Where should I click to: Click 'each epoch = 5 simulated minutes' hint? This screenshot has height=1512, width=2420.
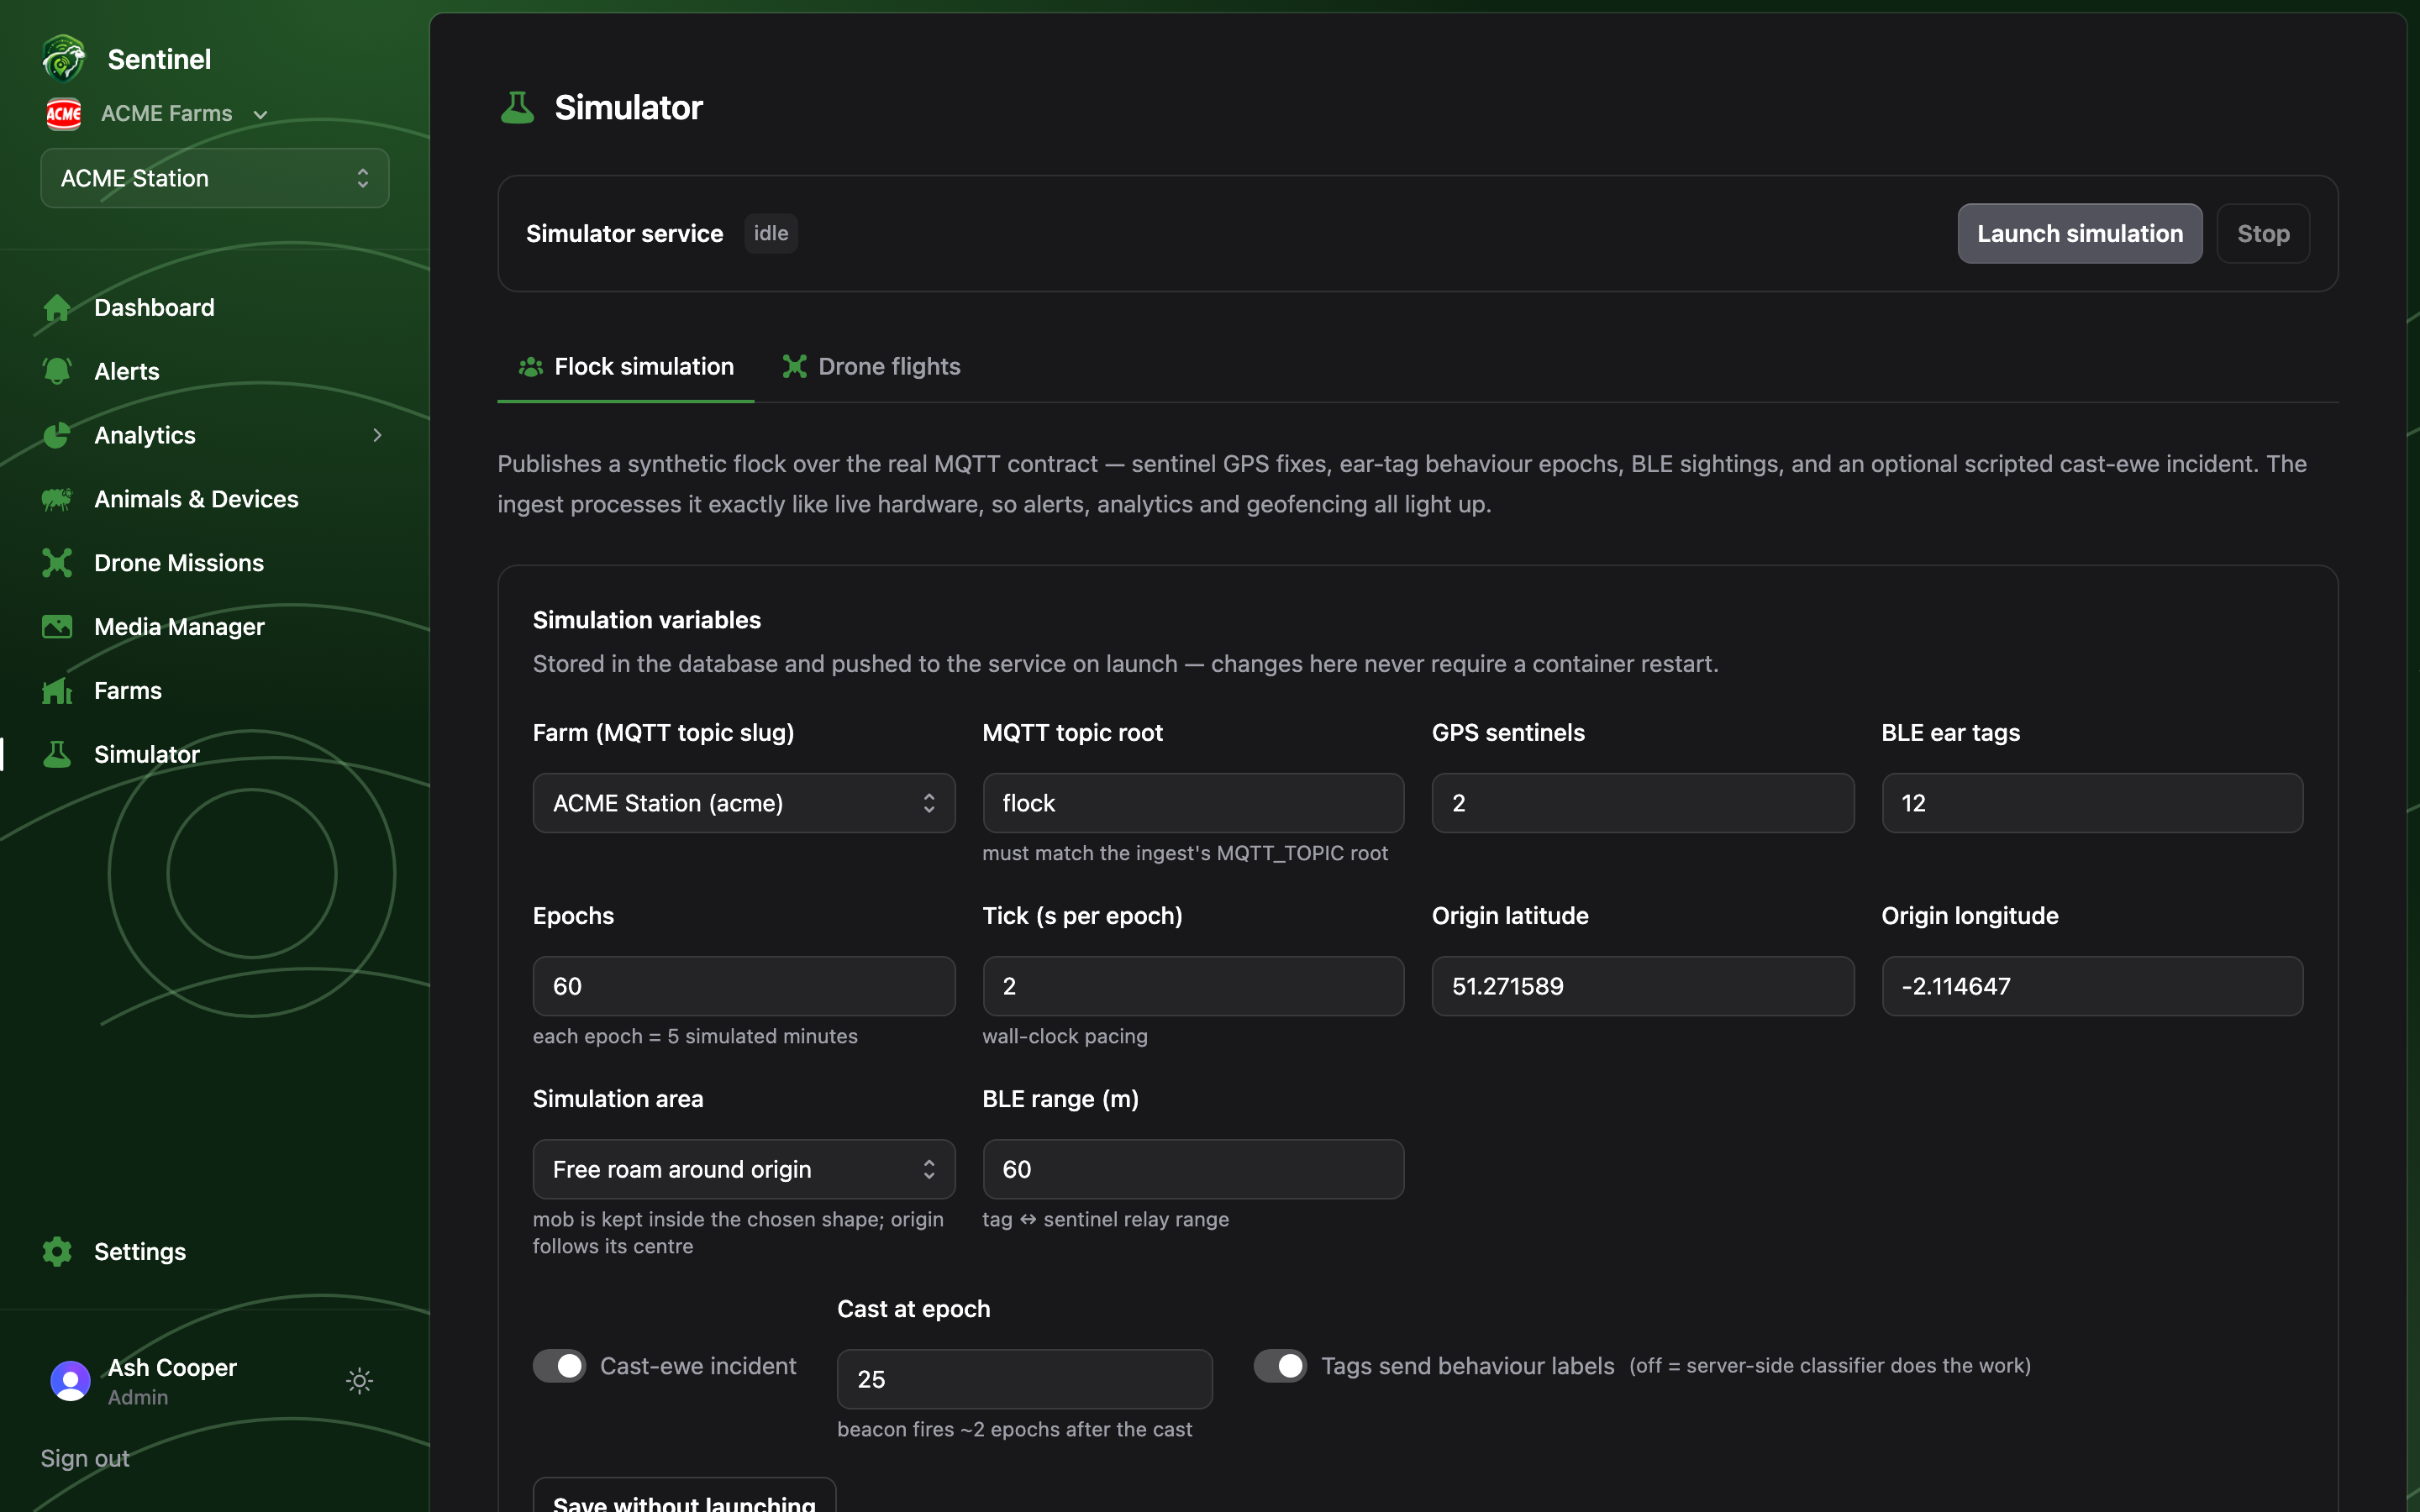(695, 1036)
